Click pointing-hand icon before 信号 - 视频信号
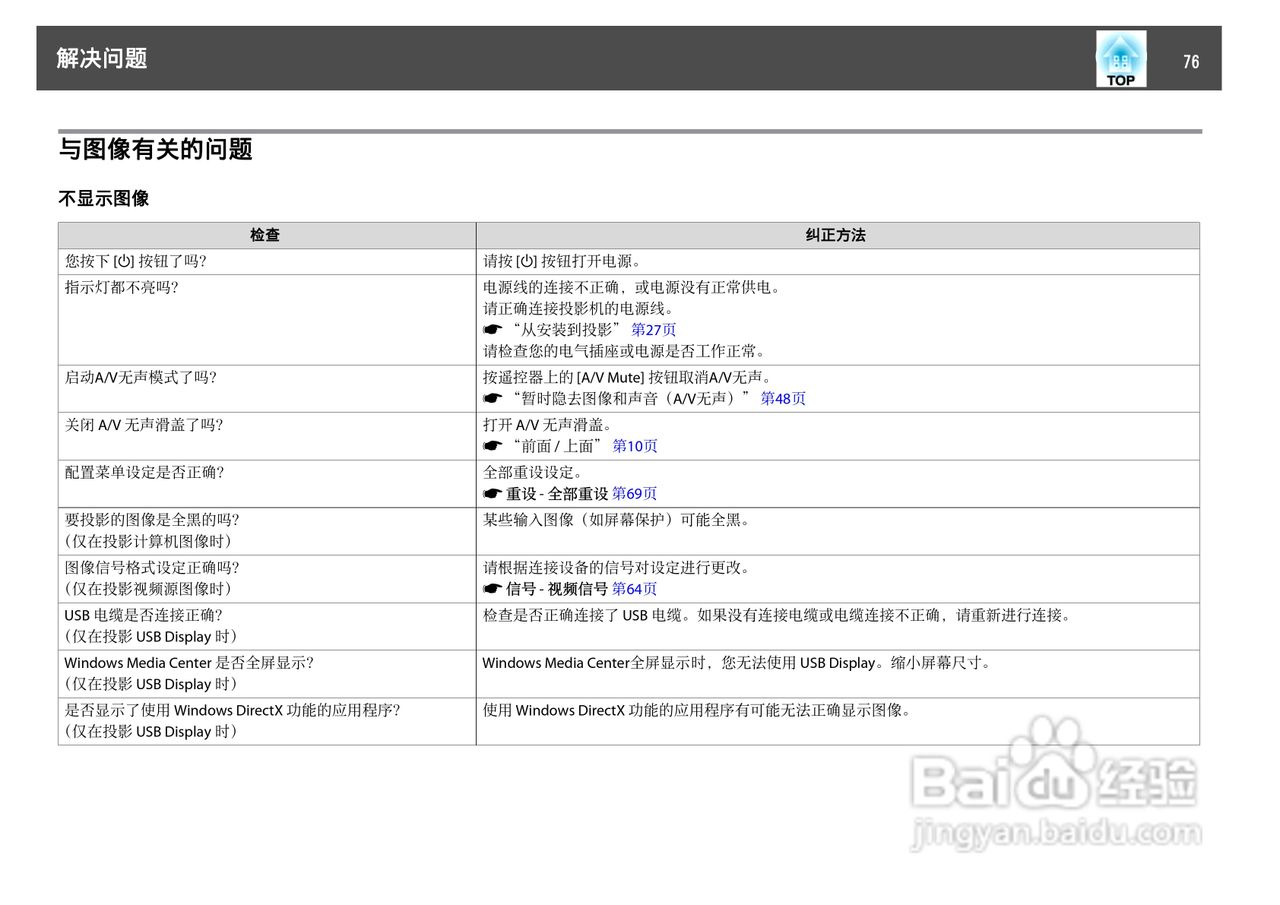 click(492, 589)
